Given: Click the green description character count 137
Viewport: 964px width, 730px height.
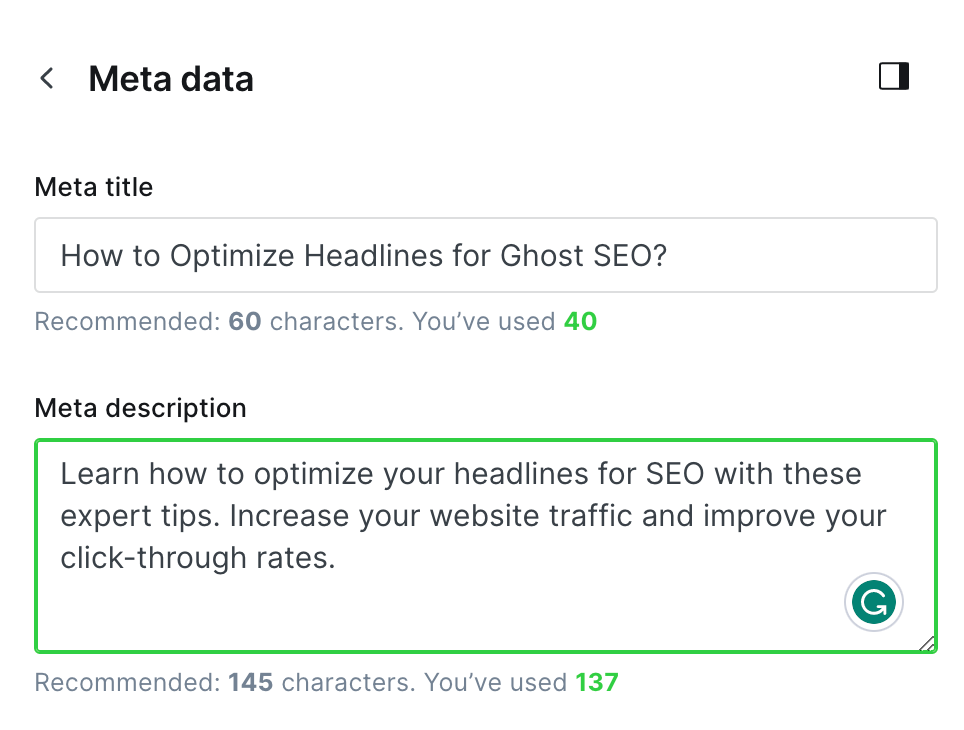Looking at the screenshot, I should tap(597, 683).
